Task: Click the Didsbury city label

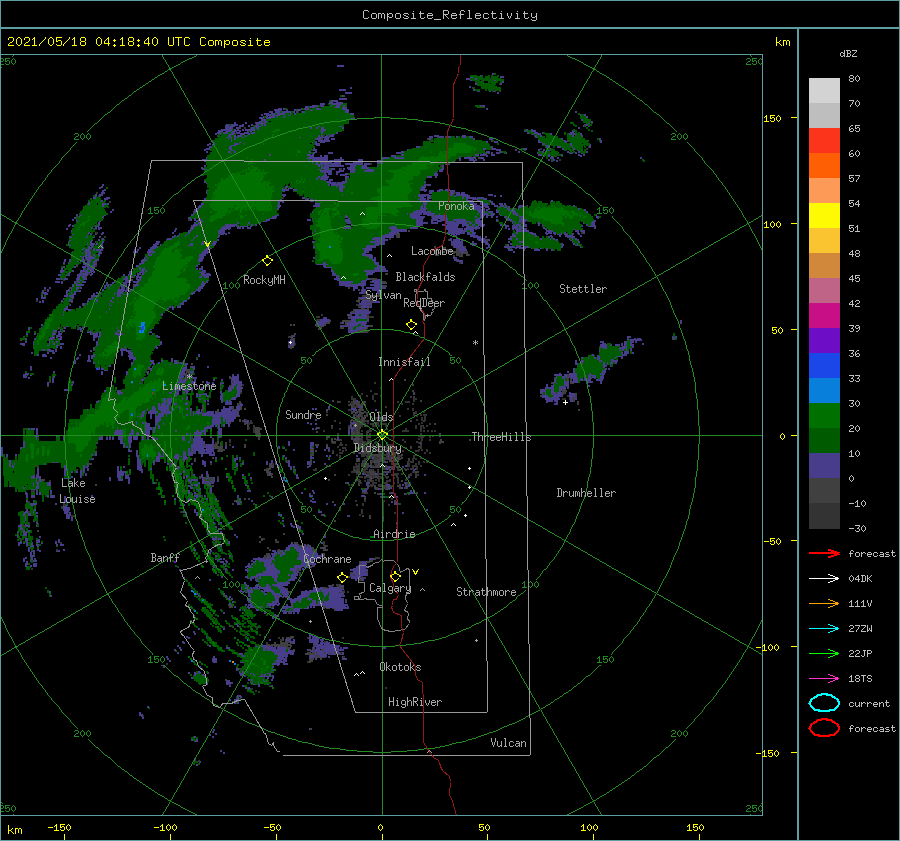Action: (377, 448)
